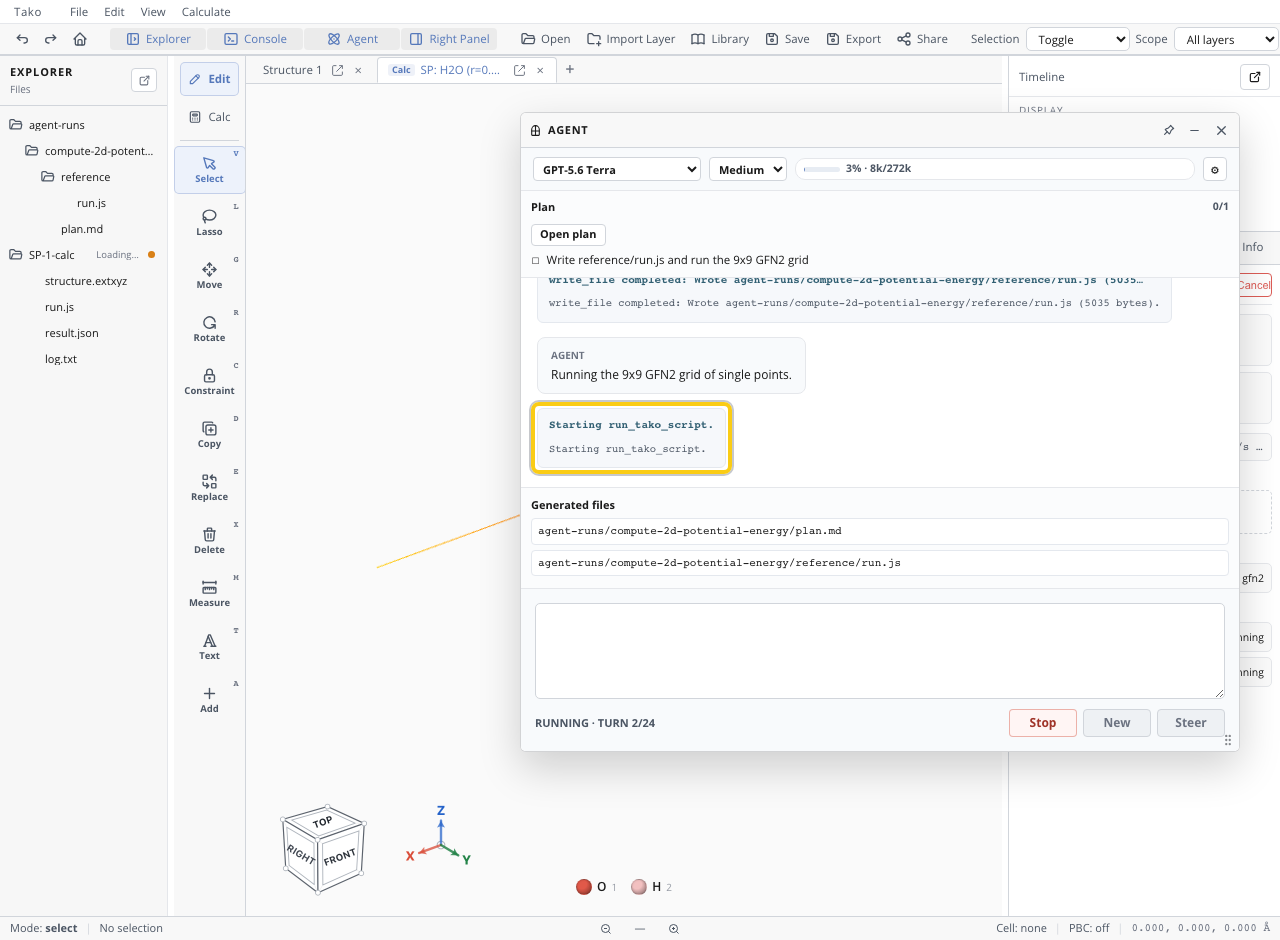Image resolution: width=1280 pixels, height=940 pixels.
Task: Collapse the SP-1-calc folder
Action: 16,255
